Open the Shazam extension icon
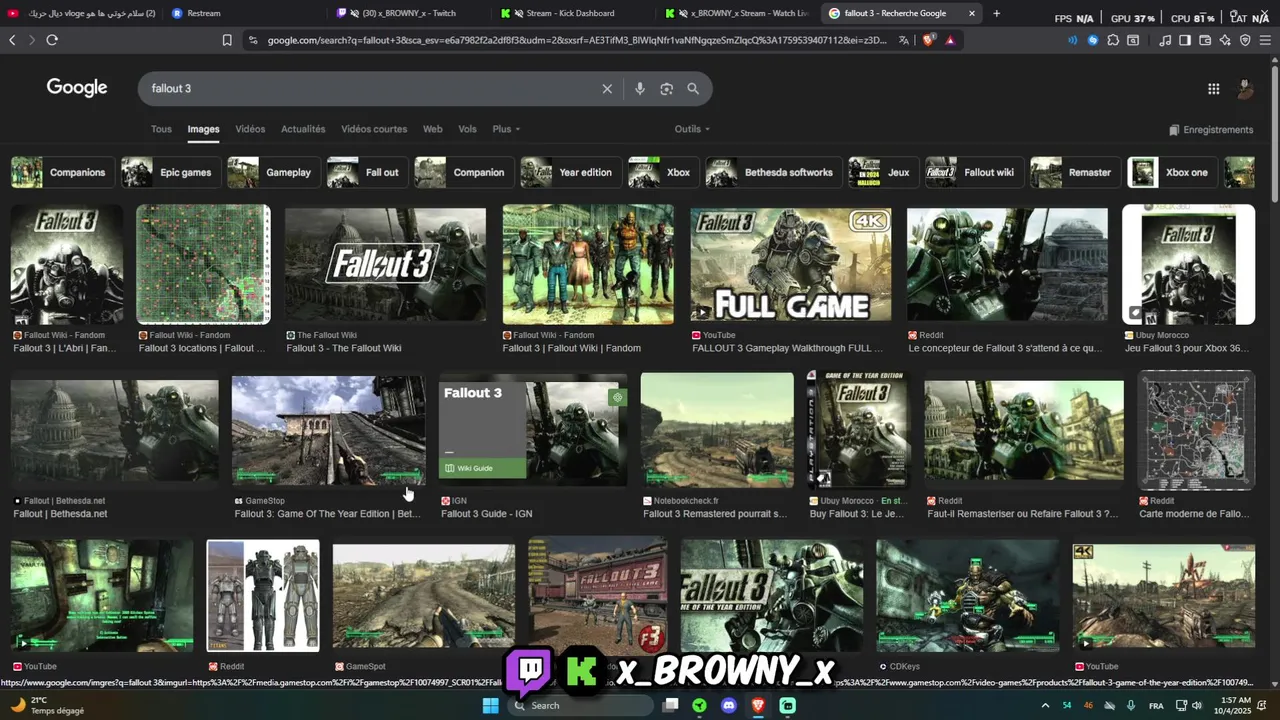This screenshot has height=720, width=1280. tap(1093, 40)
